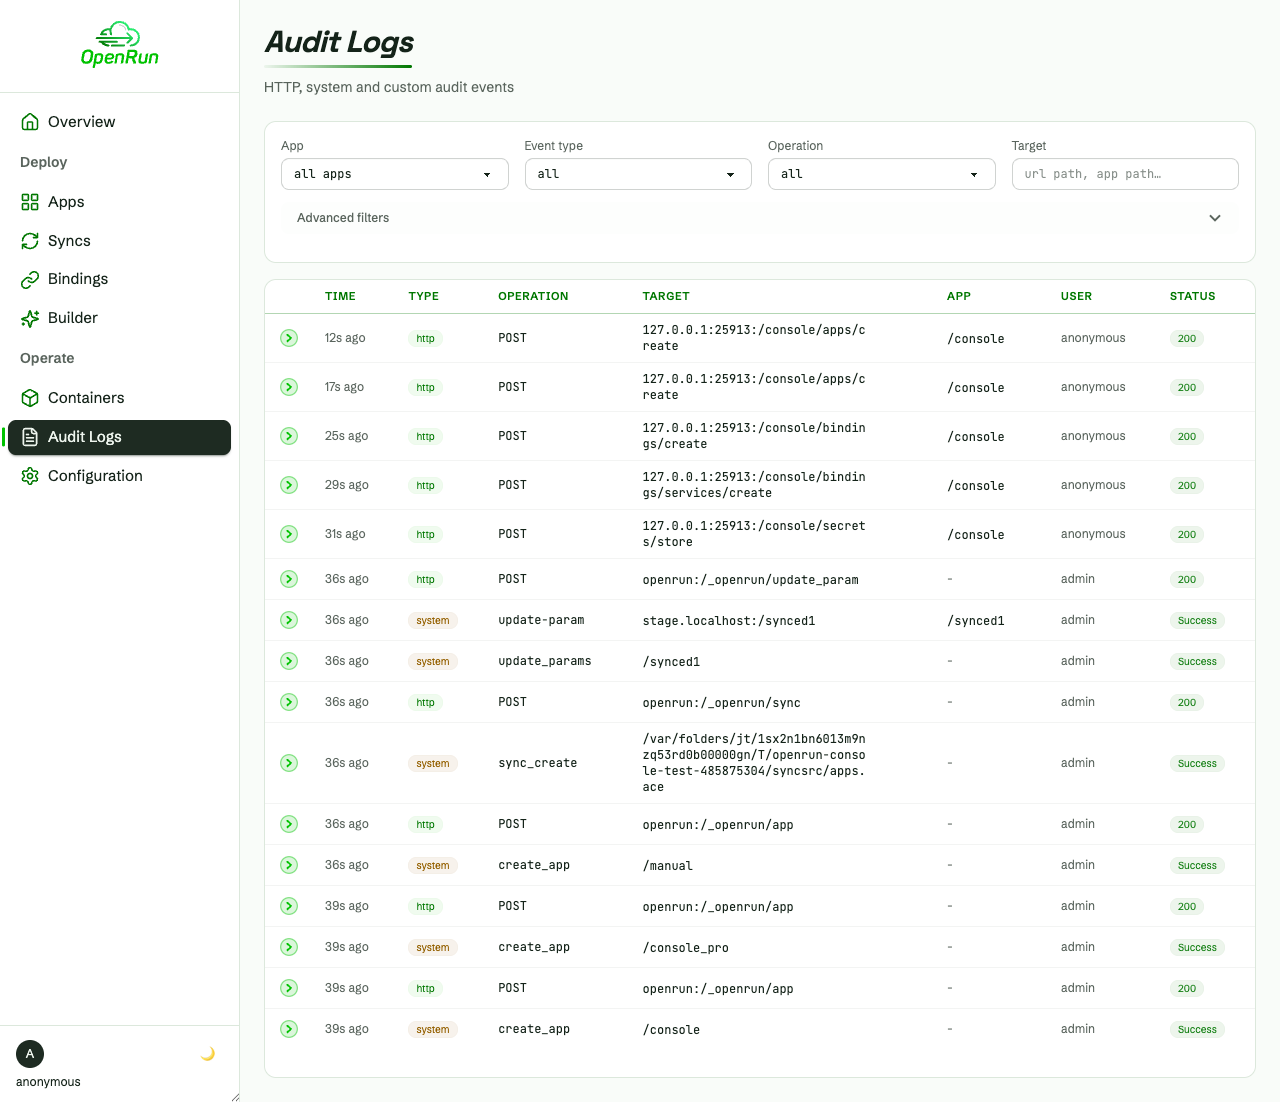
Task: Click the http badge in 31s ago row
Action: pyautogui.click(x=425, y=534)
